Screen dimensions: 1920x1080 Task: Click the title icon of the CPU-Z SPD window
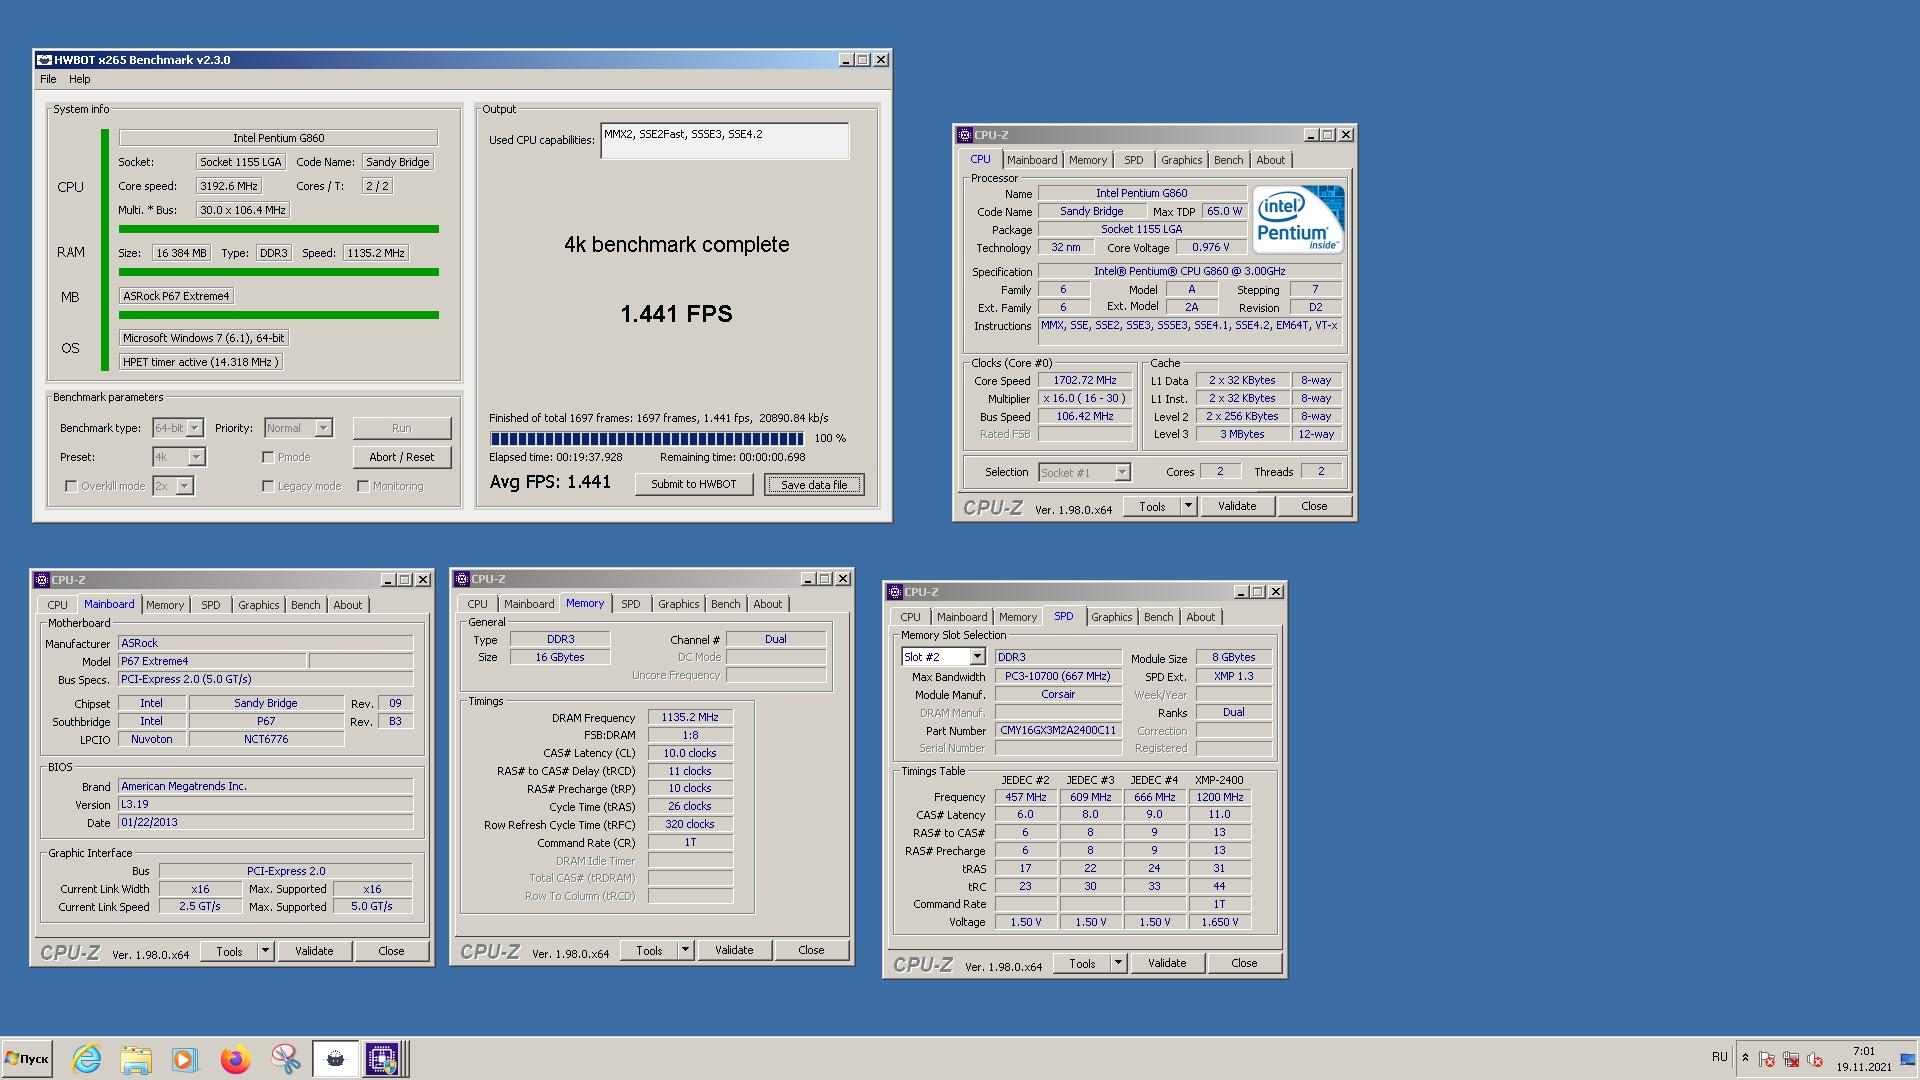tap(895, 592)
